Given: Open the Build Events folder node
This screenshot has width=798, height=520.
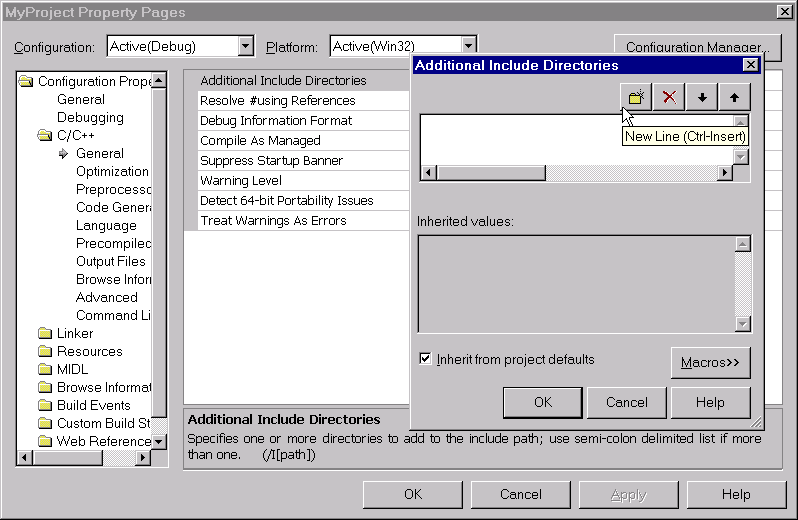Looking at the screenshot, I should coord(93,405).
